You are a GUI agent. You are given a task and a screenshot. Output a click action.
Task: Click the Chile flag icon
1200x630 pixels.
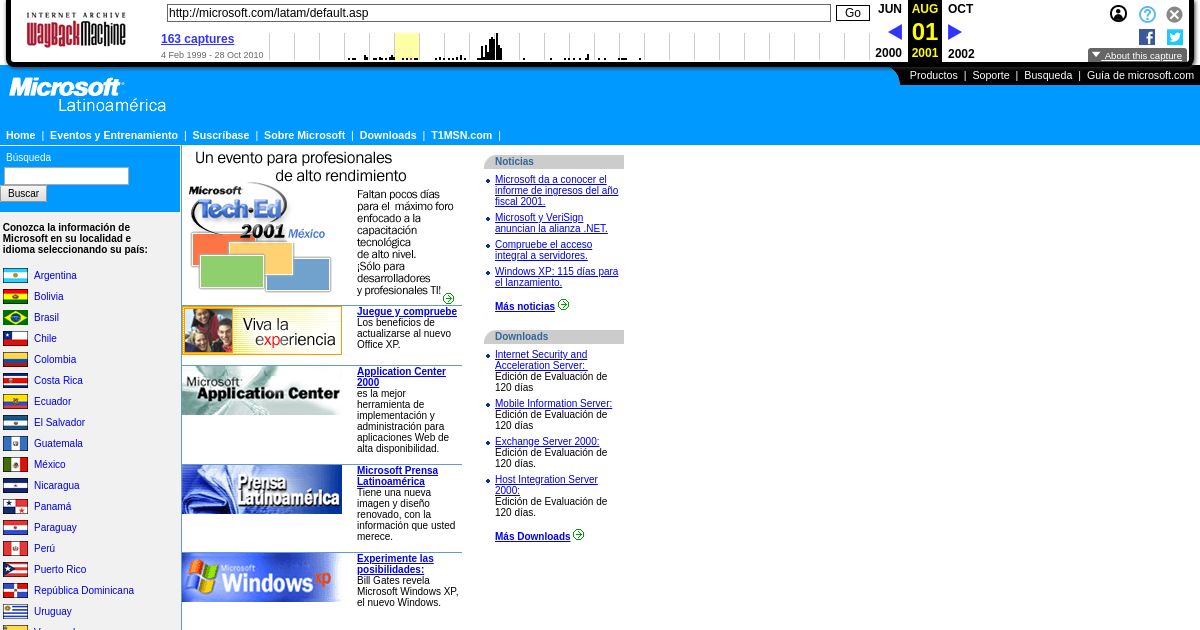tap(15, 338)
